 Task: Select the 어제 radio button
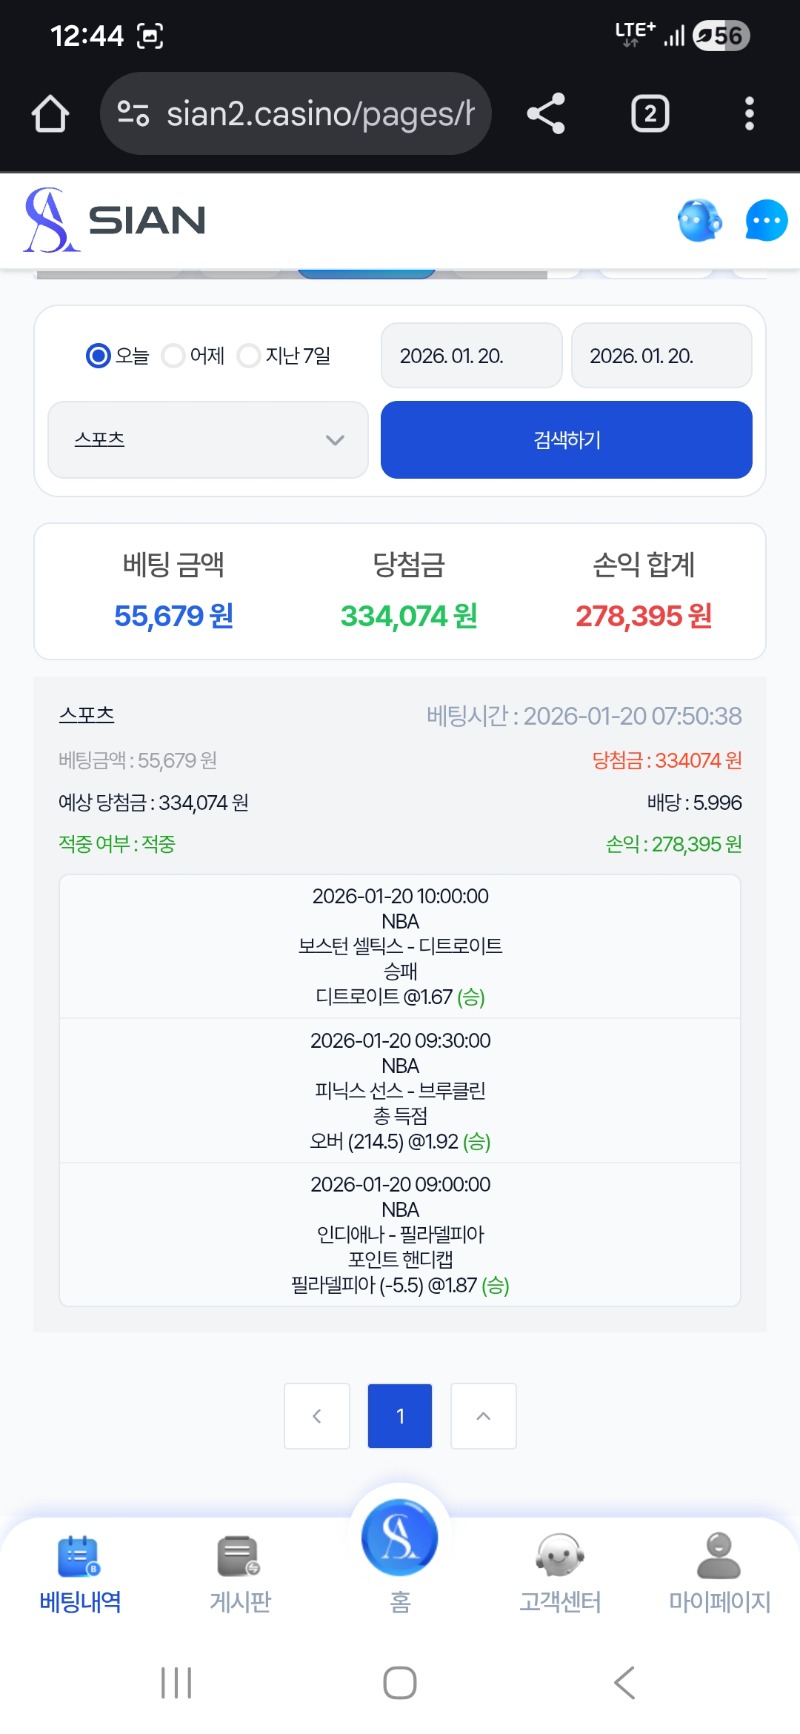point(174,356)
